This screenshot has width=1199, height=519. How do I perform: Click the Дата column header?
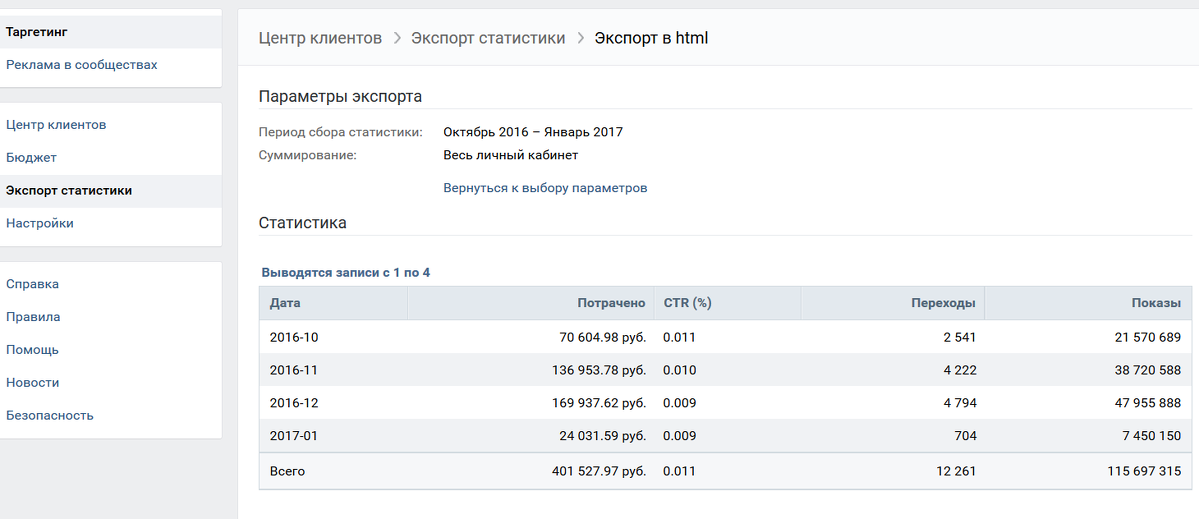[x=333, y=303]
